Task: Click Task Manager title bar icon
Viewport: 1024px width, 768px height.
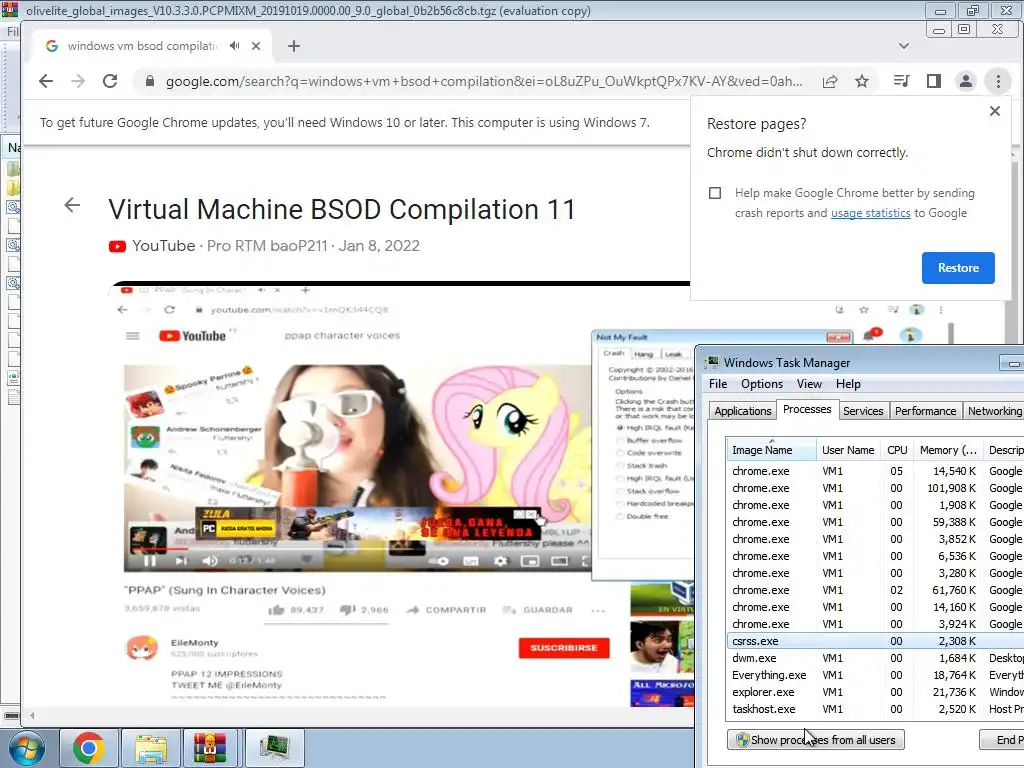Action: (712, 362)
